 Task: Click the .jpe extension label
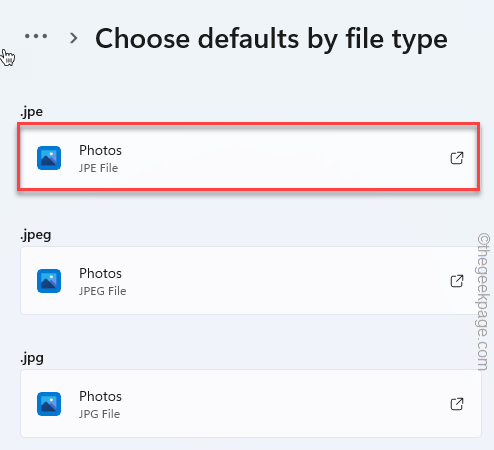pyautogui.click(x=32, y=112)
